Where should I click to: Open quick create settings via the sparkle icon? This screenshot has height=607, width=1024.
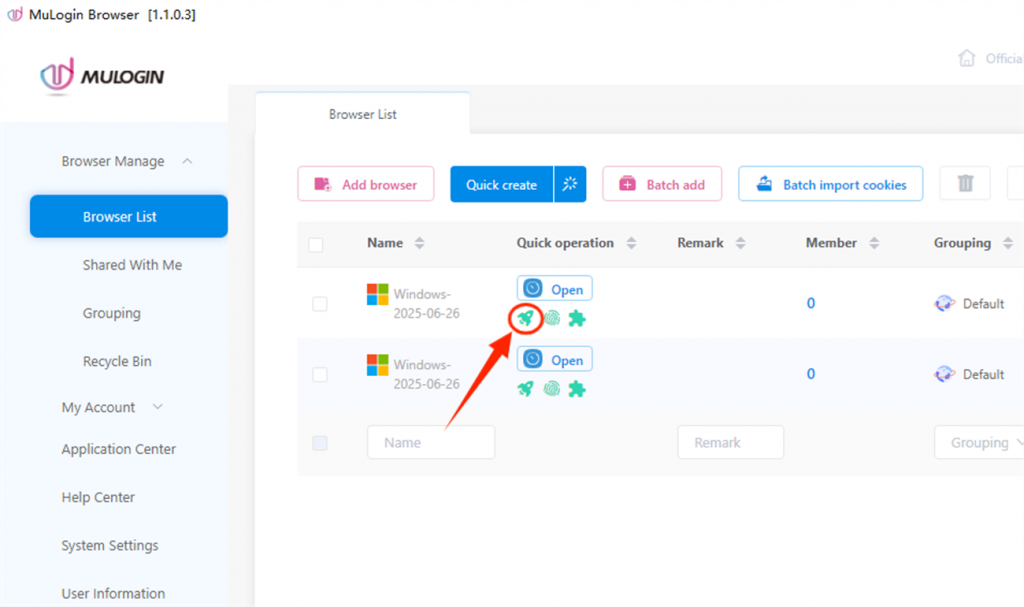[x=569, y=184]
